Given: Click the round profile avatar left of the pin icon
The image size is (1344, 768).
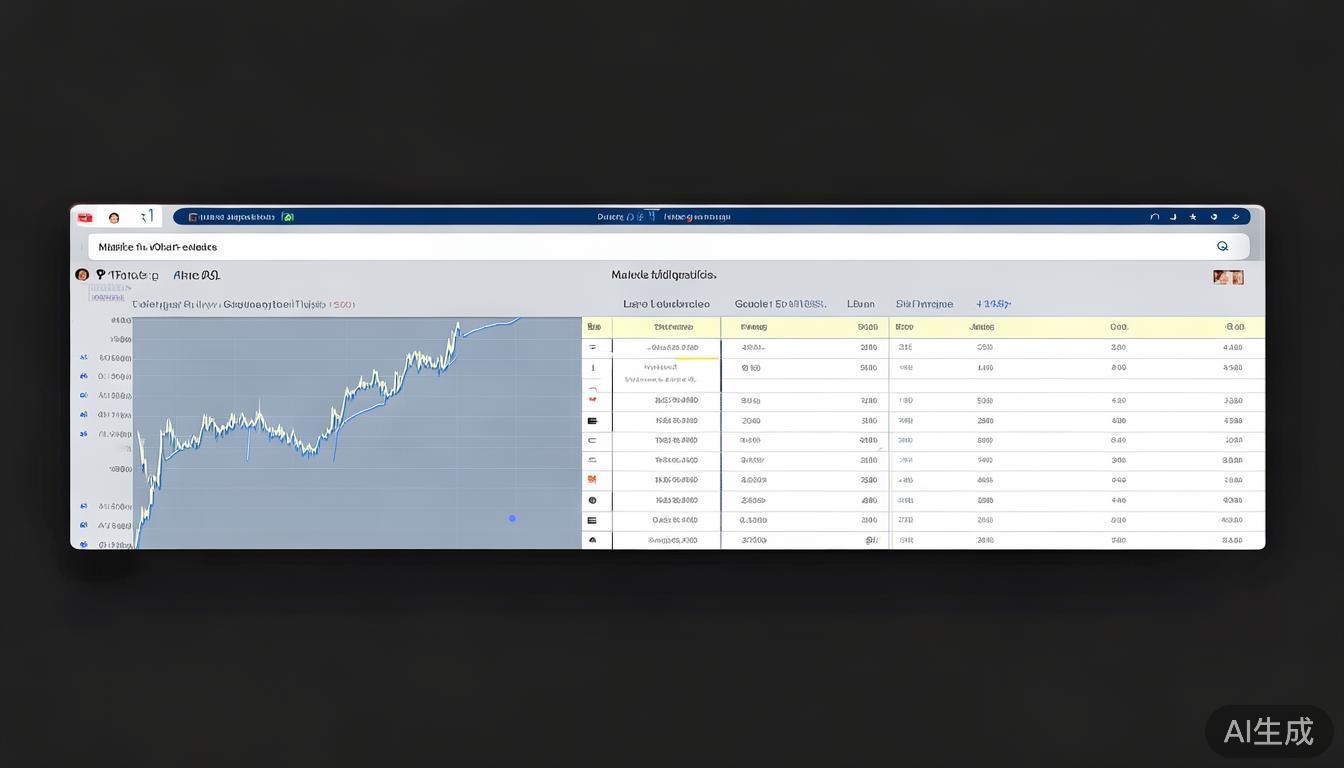Looking at the screenshot, I should (82, 275).
